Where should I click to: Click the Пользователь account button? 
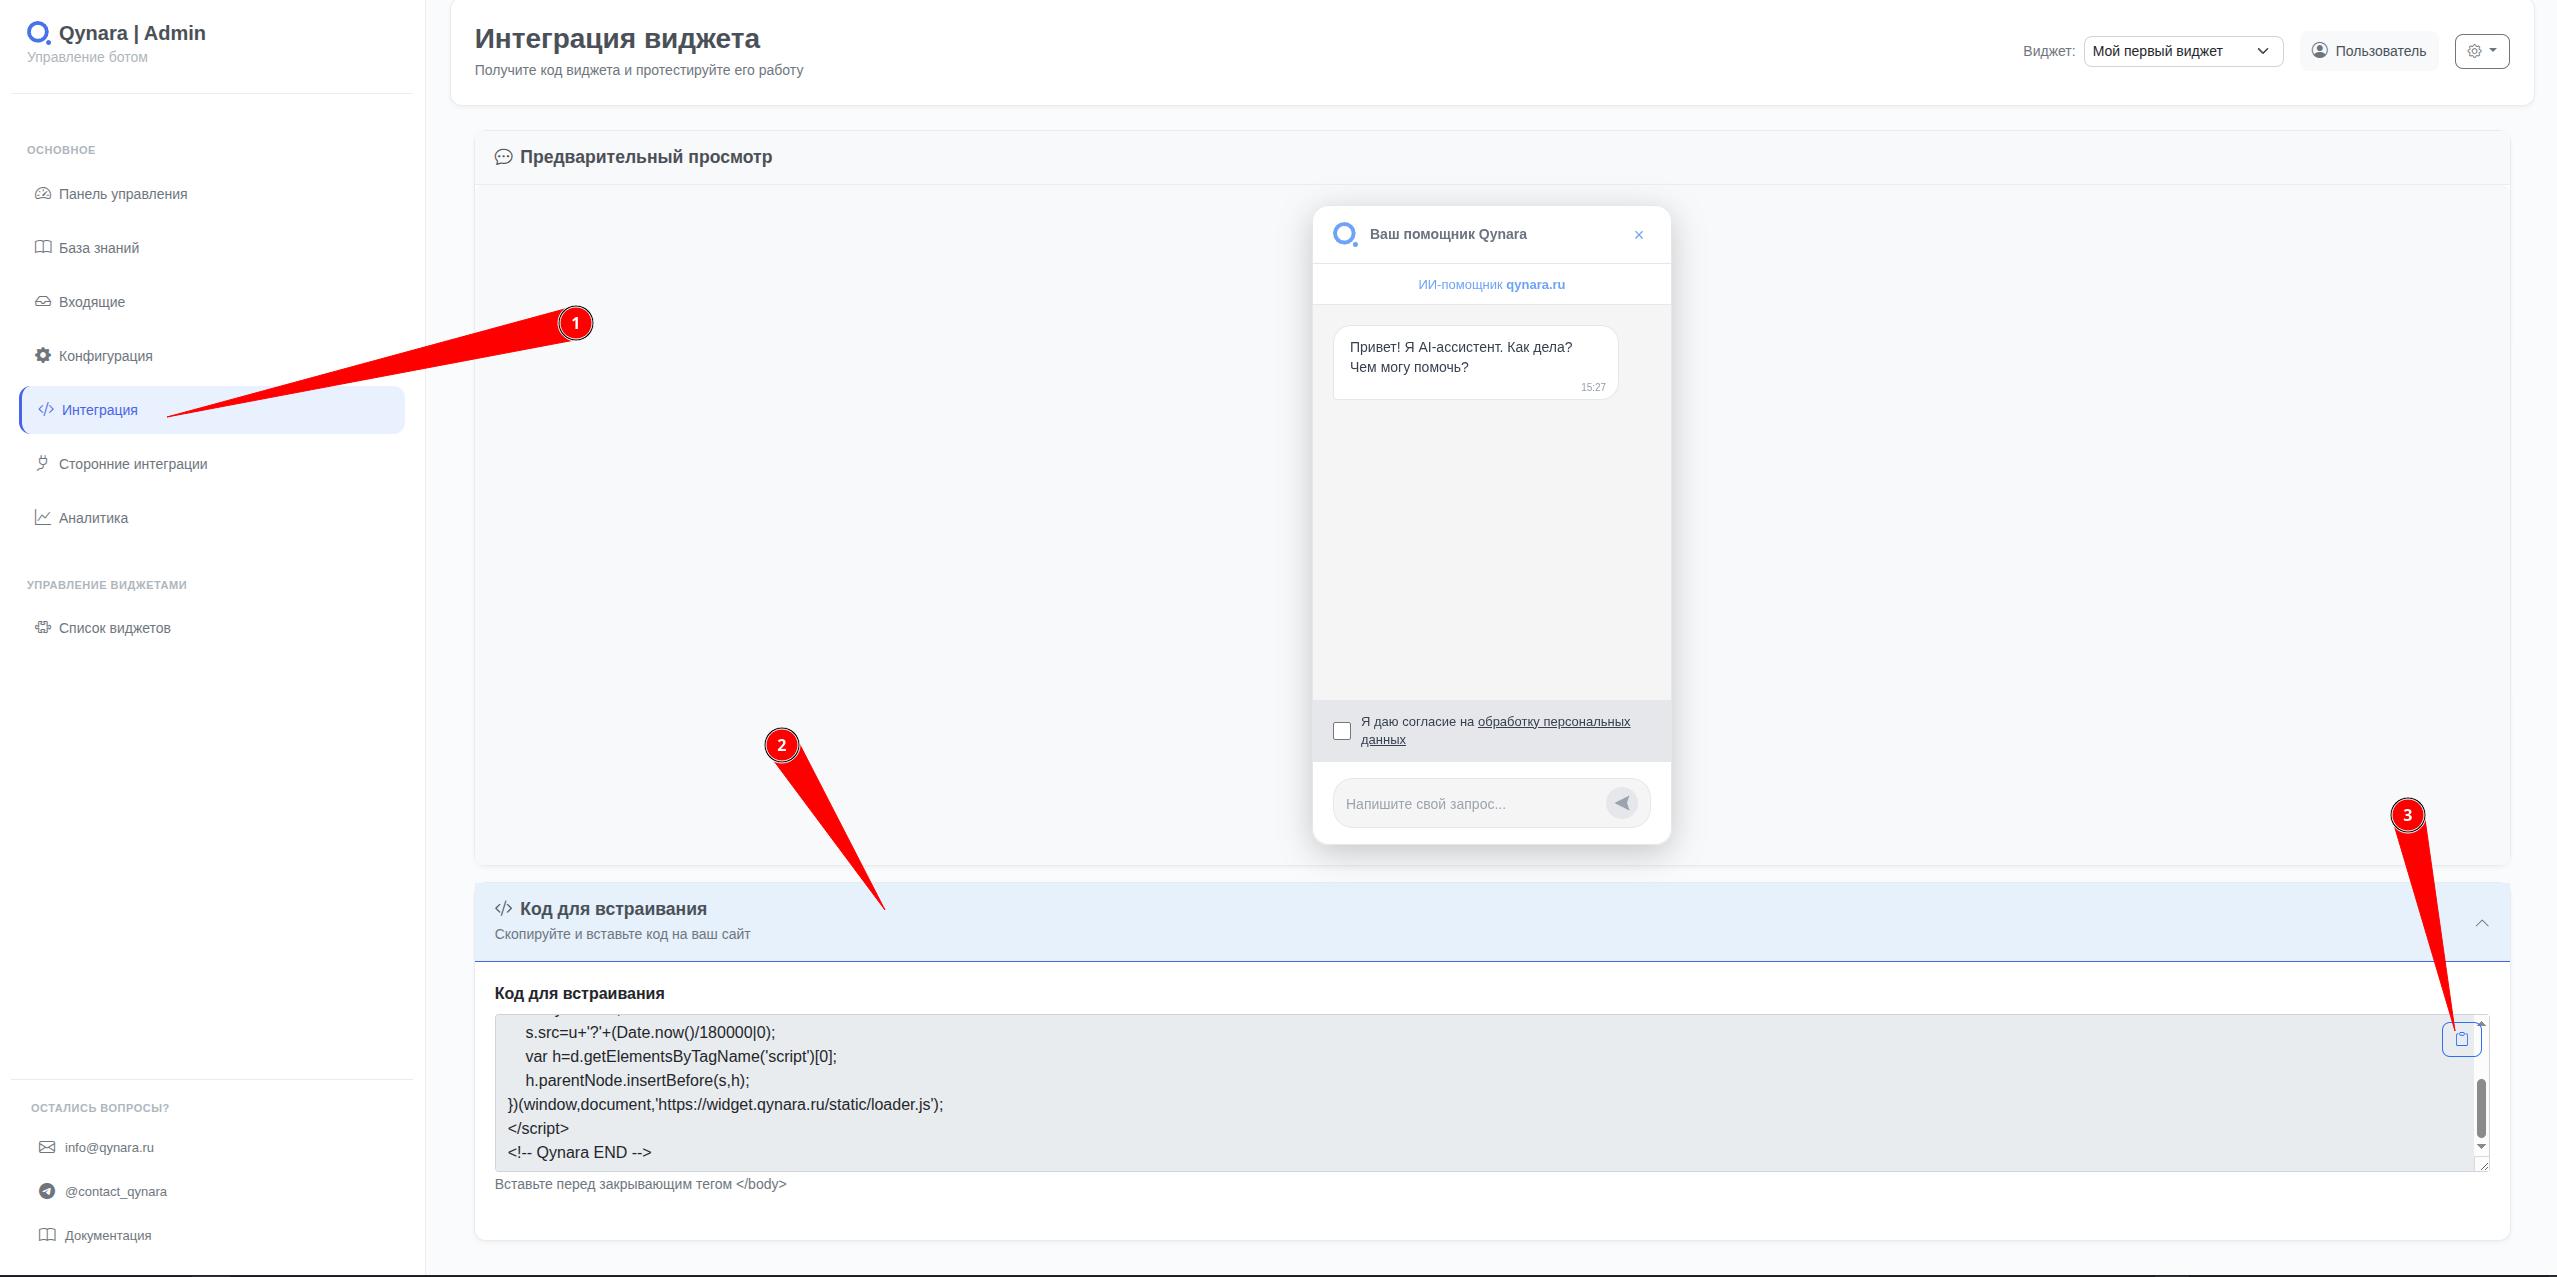[x=2368, y=51]
